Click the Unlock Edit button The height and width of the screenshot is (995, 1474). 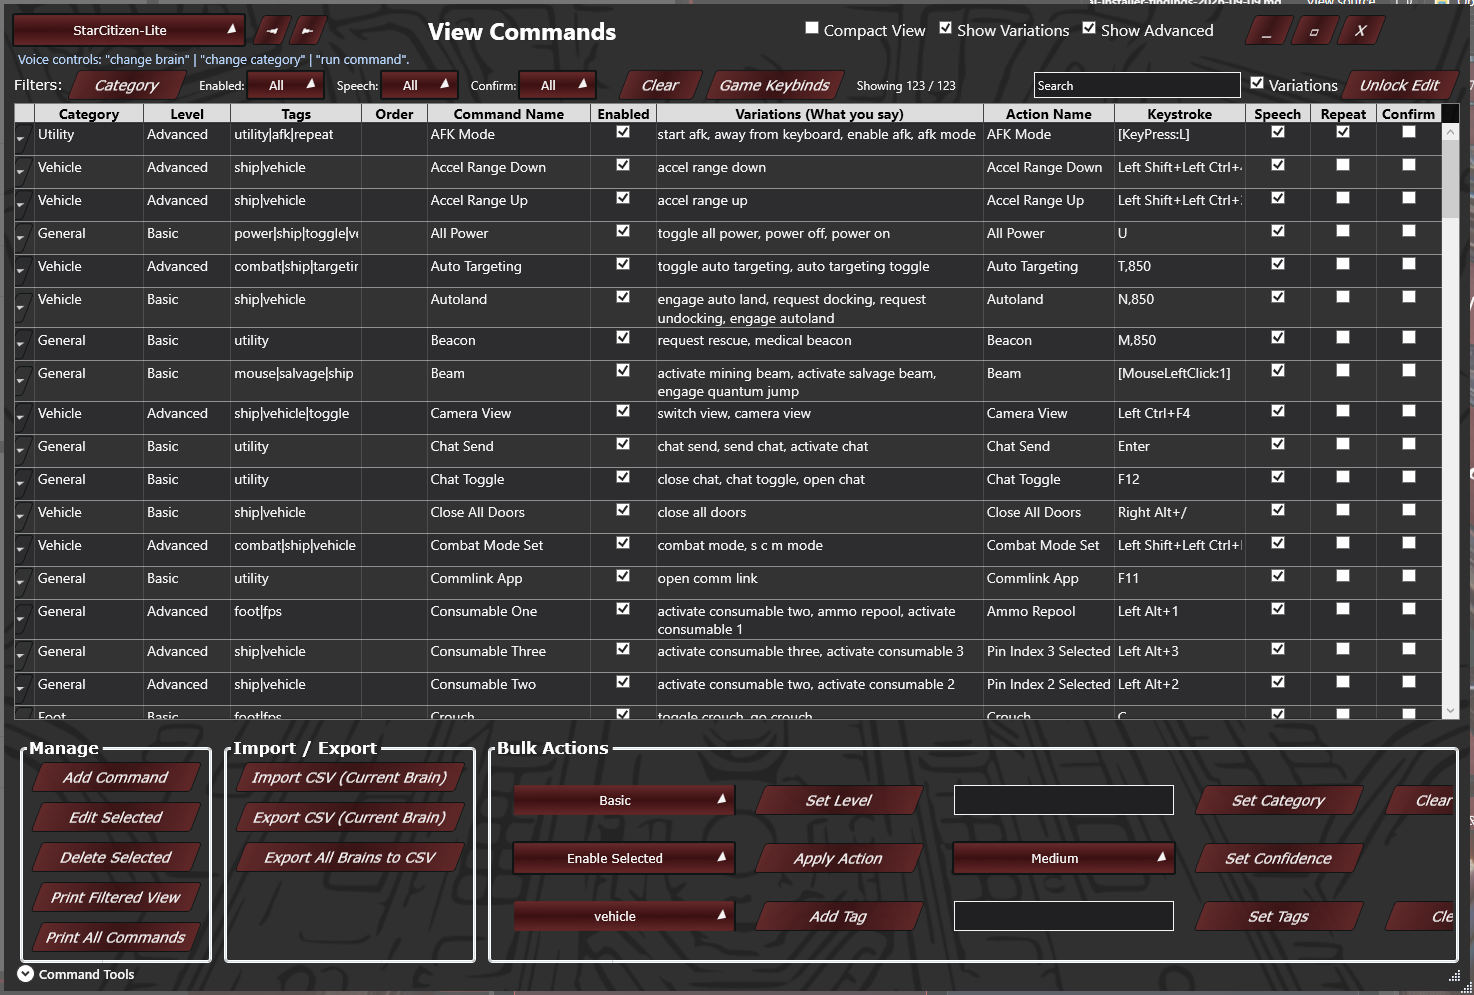pos(1399,85)
